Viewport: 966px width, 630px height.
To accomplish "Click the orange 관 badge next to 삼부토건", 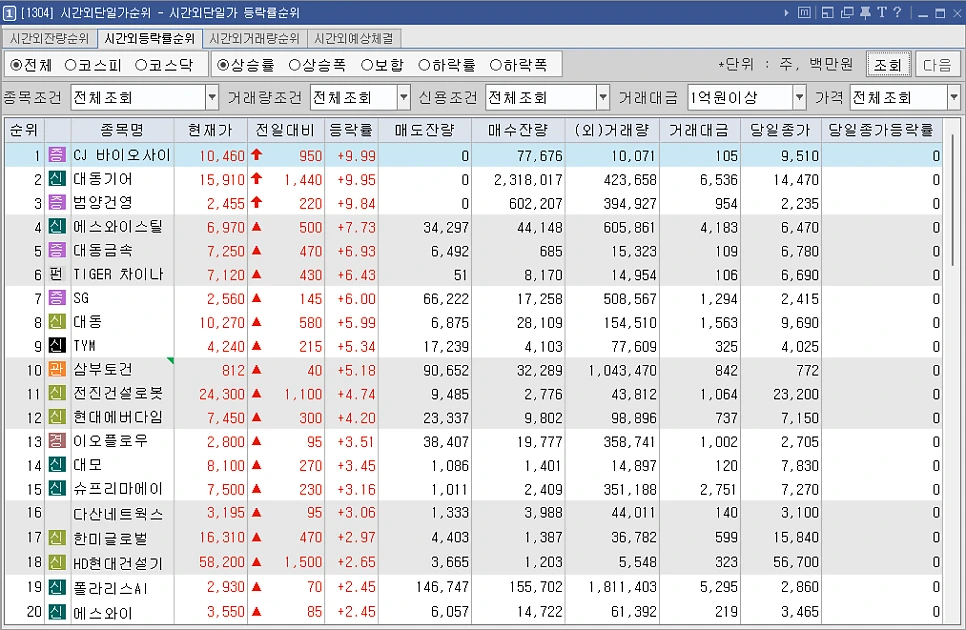I will (x=57, y=370).
